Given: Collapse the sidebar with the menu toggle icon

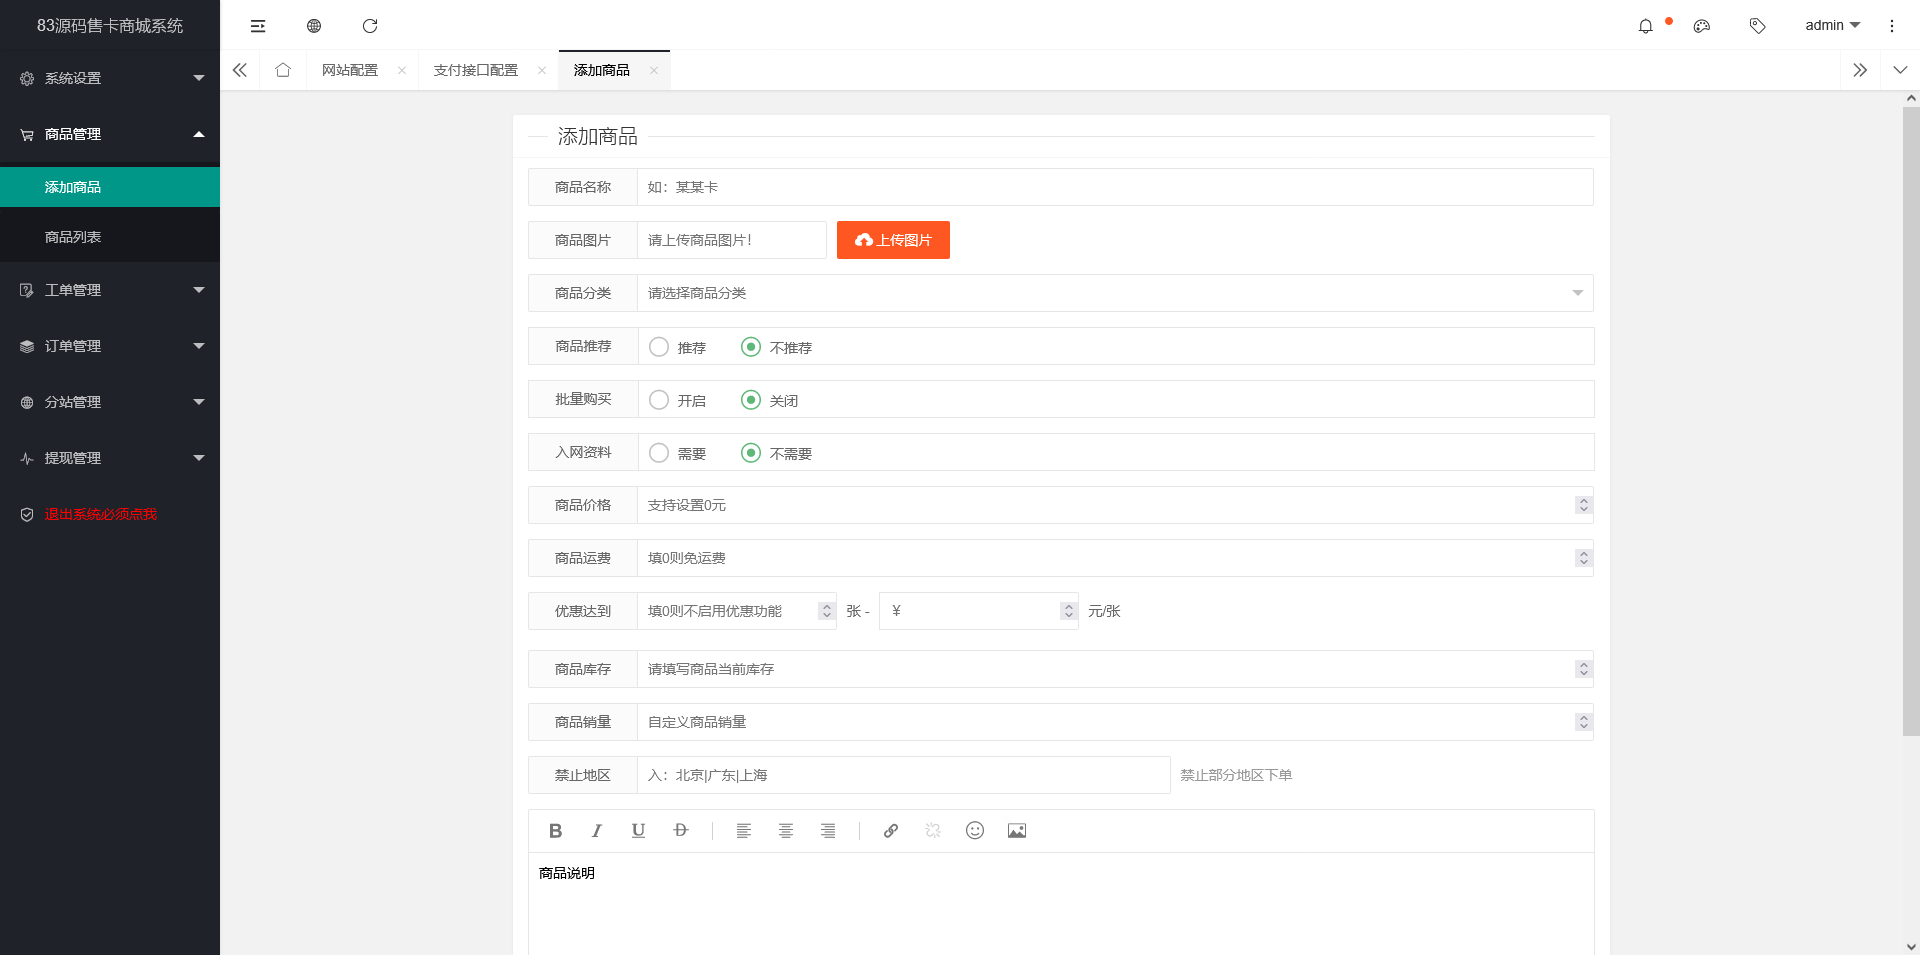Looking at the screenshot, I should [258, 26].
